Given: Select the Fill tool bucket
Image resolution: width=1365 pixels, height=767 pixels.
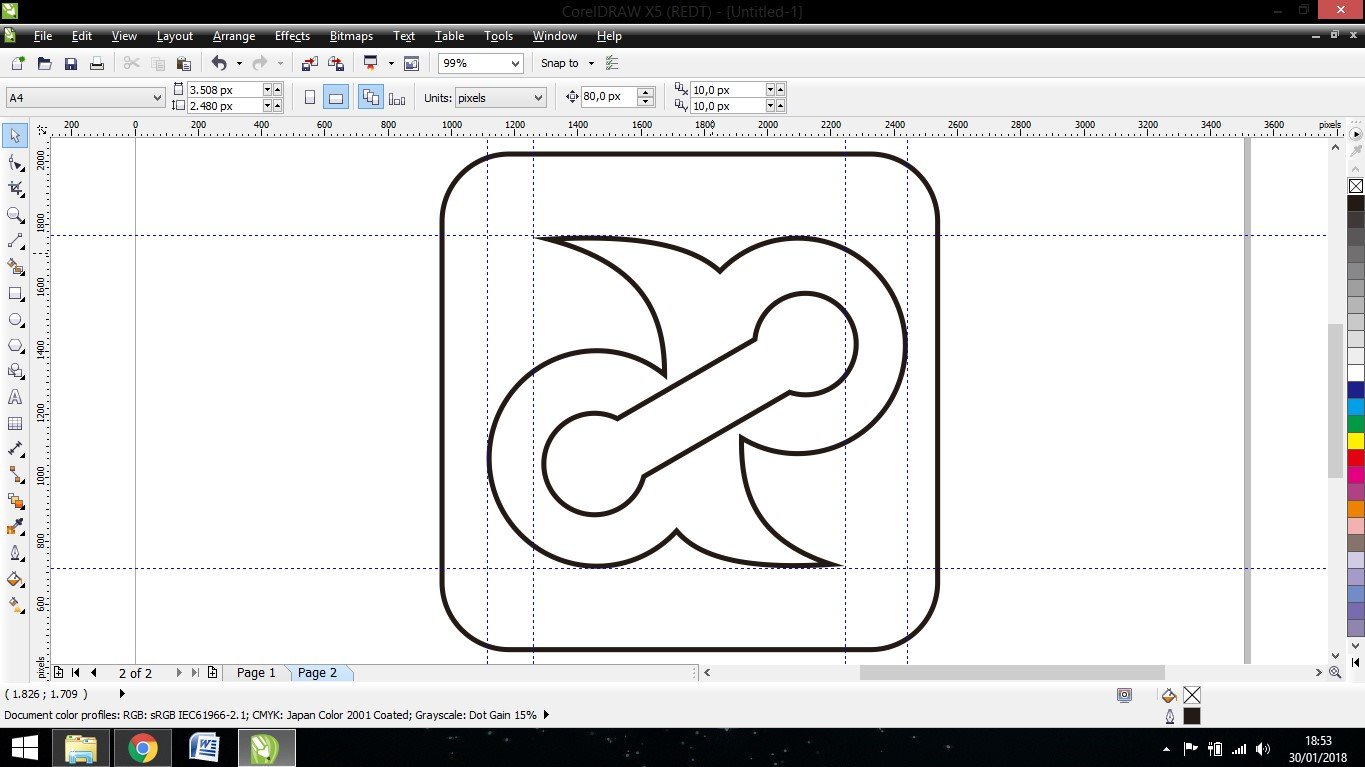Looking at the screenshot, I should coord(15,579).
